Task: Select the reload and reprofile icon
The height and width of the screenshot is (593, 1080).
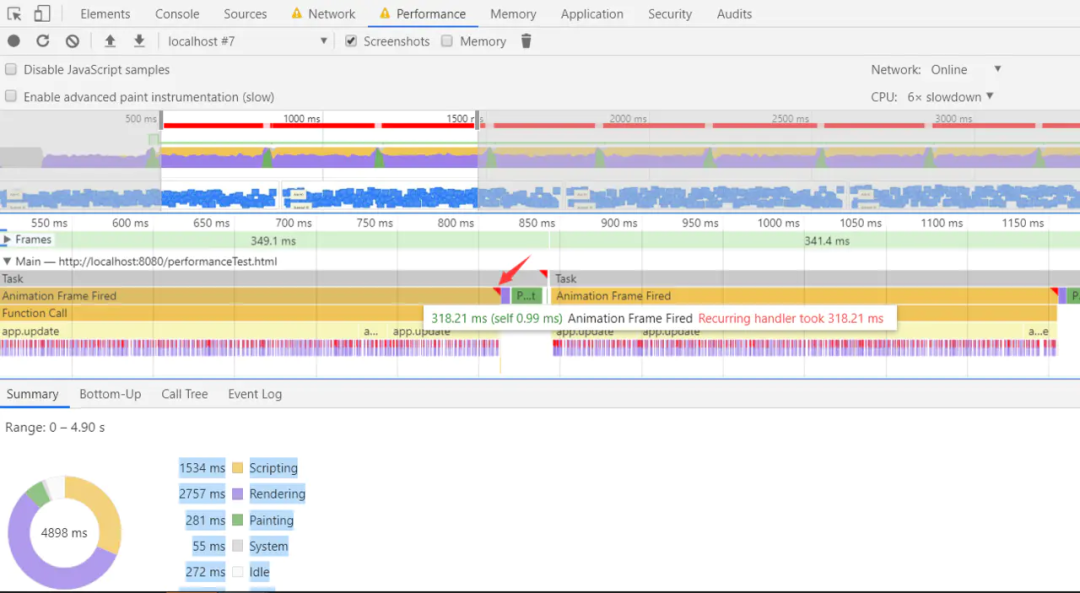Action: coord(41,41)
